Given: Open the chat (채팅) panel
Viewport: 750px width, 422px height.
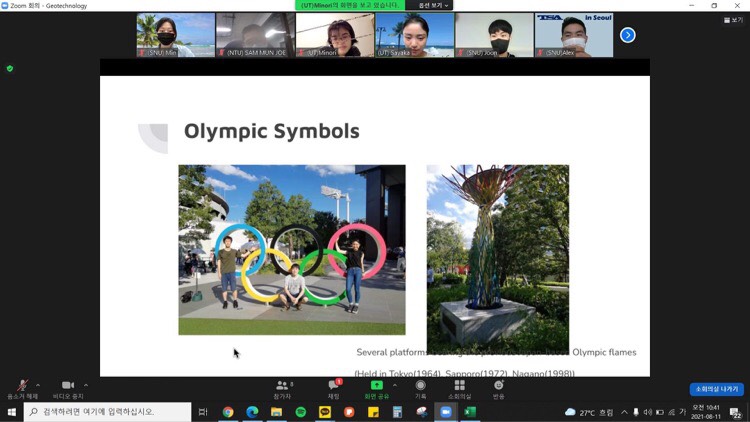Looking at the screenshot, I should point(333,389).
